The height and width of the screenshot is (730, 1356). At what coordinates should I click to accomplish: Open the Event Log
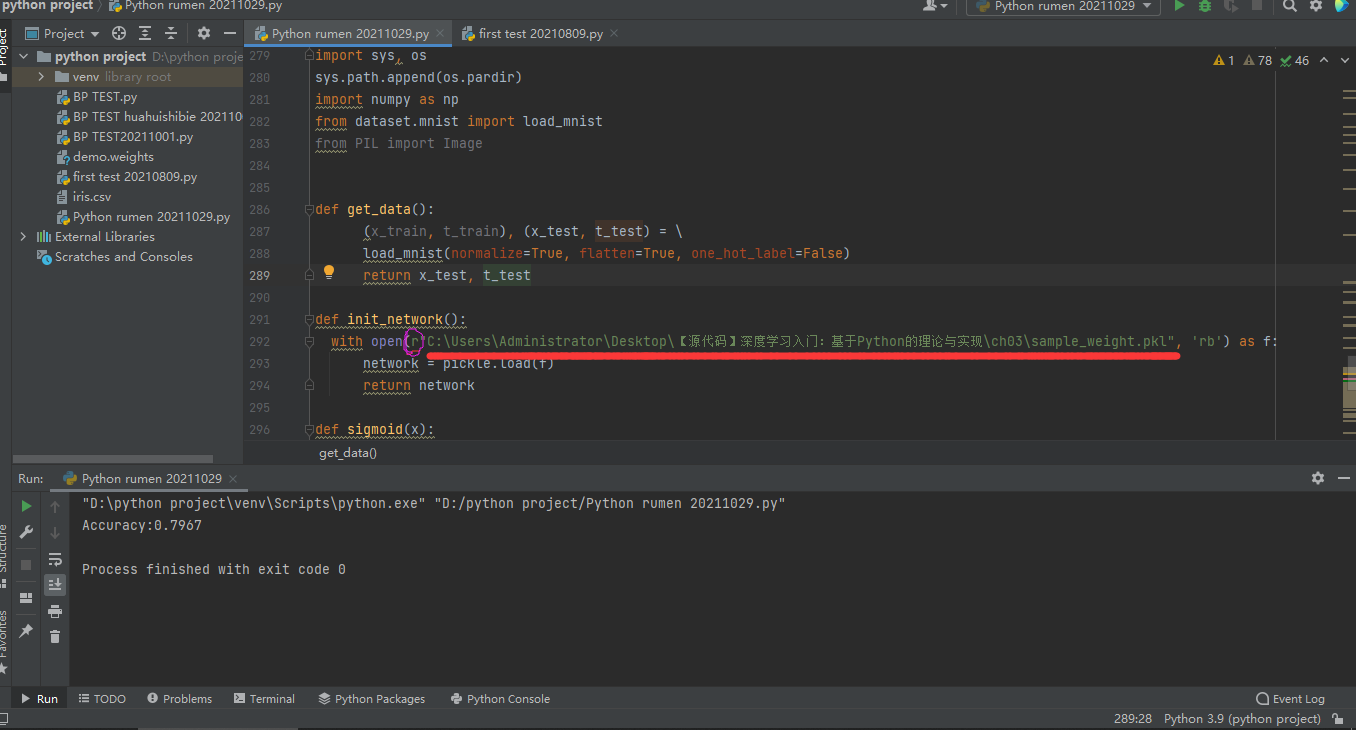click(1290, 698)
